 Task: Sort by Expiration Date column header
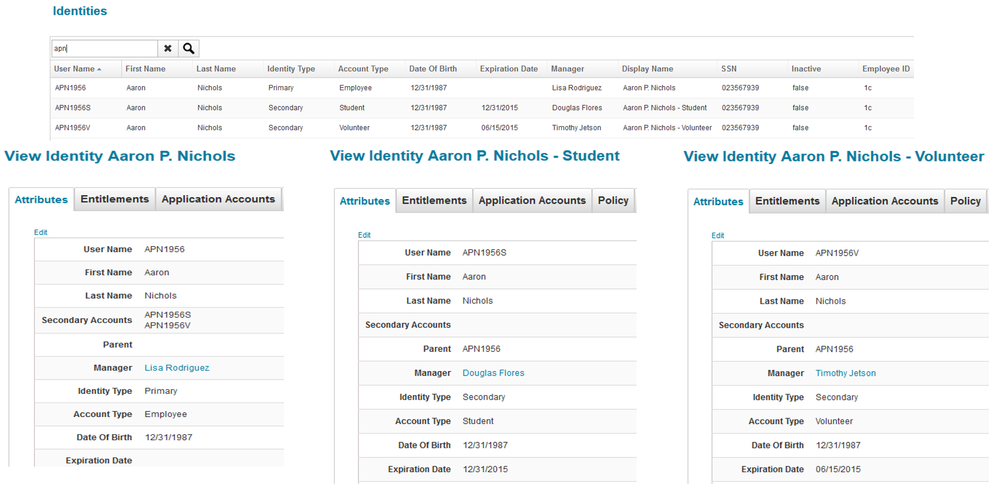click(508, 69)
